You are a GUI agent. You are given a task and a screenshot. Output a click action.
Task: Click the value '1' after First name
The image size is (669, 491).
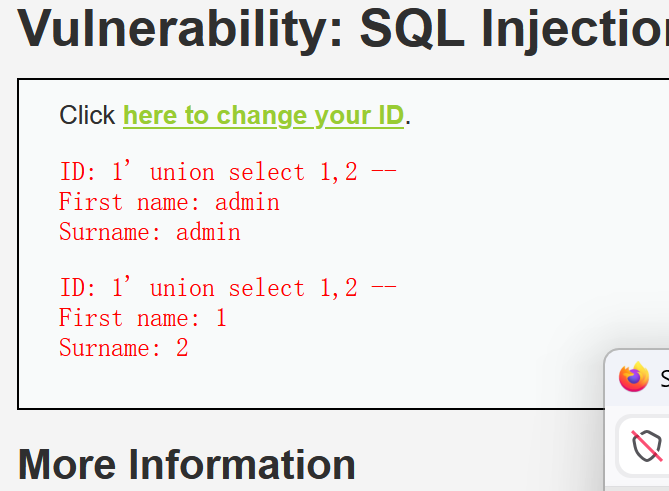(x=221, y=318)
